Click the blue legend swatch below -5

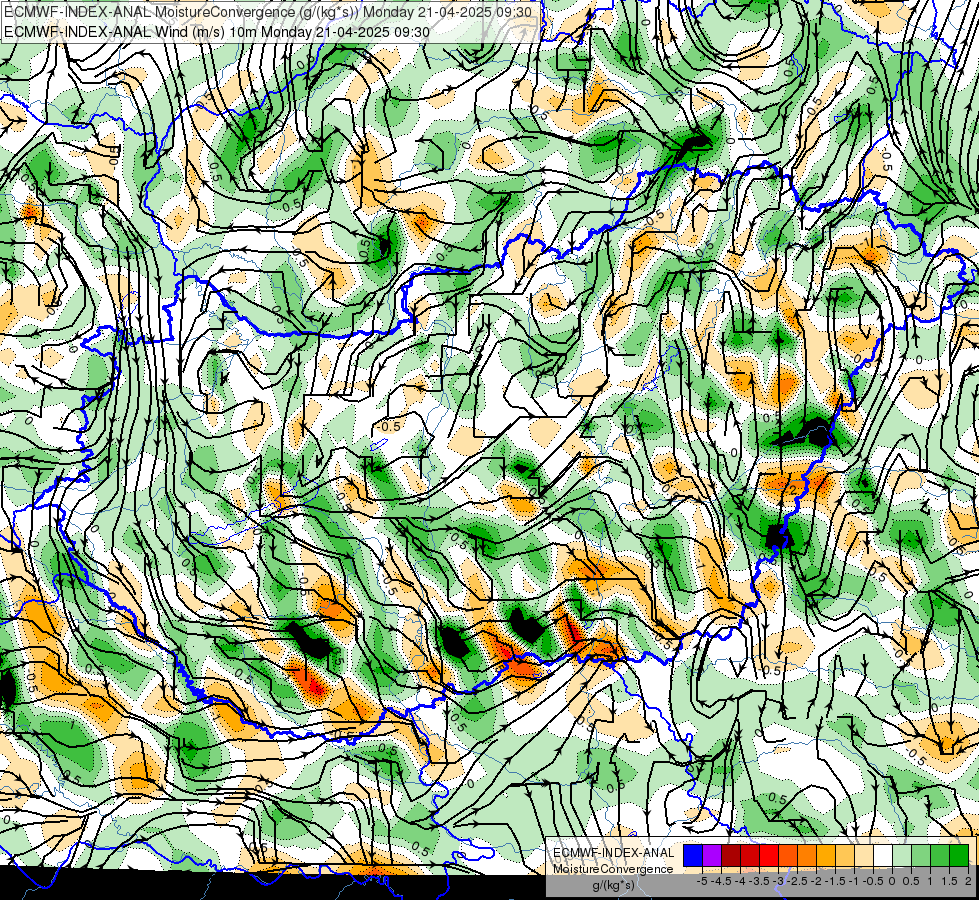coord(693,855)
